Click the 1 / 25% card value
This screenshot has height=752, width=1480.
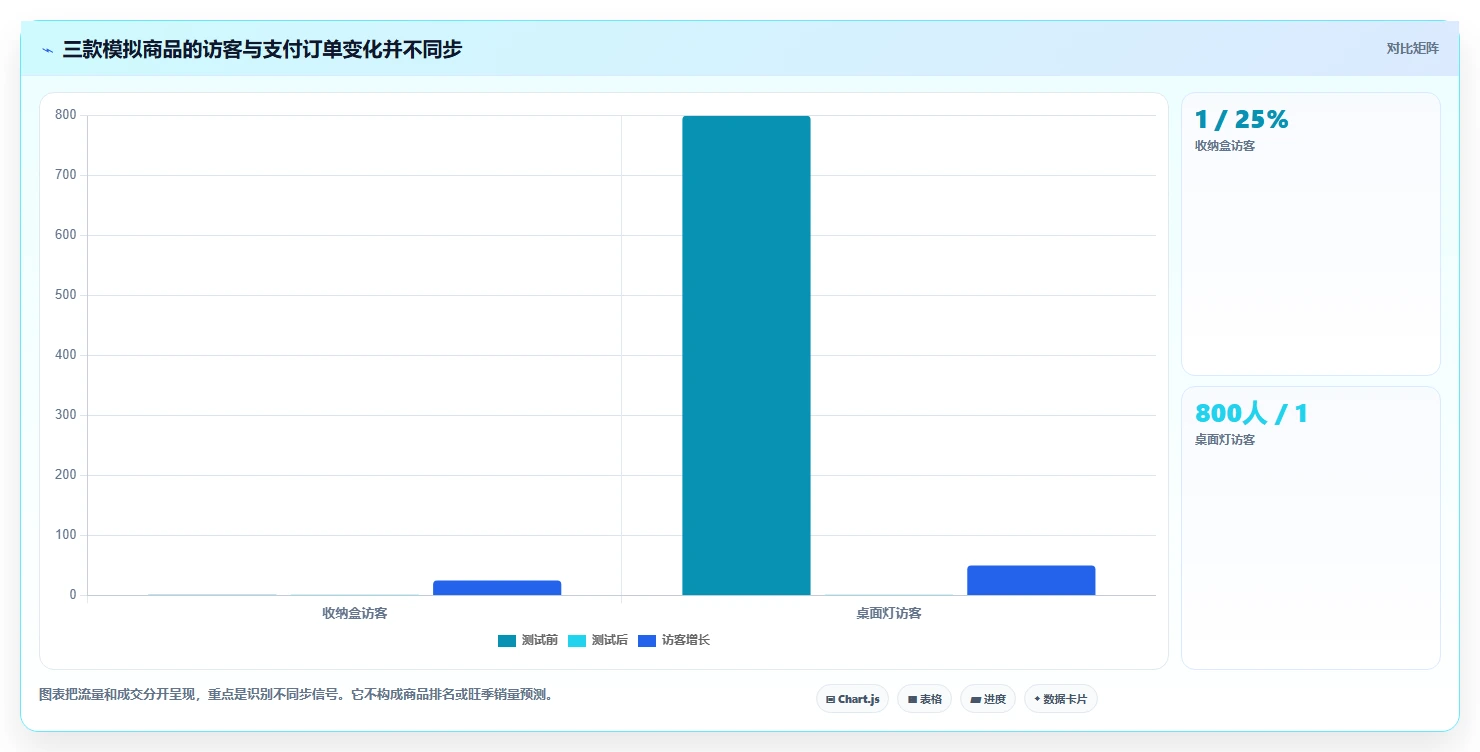point(1241,119)
